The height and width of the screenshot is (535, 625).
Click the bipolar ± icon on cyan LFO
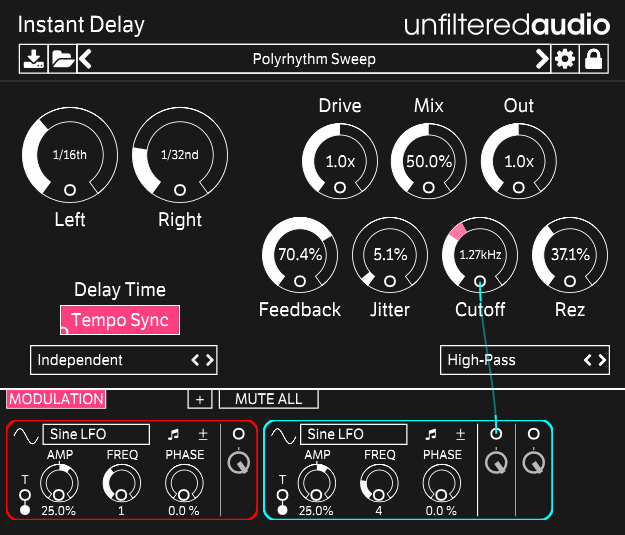pyautogui.click(x=460, y=435)
